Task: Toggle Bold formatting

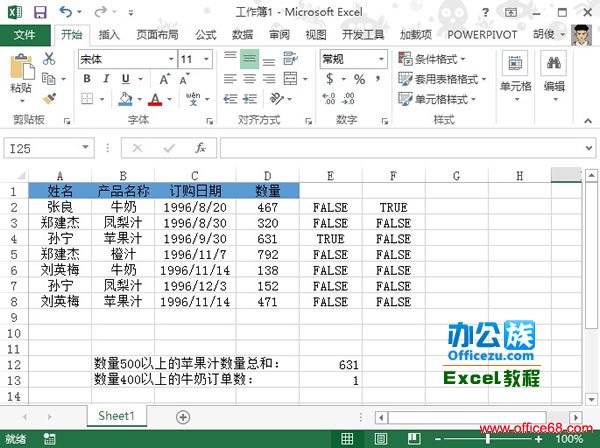Action: pyautogui.click(x=87, y=79)
